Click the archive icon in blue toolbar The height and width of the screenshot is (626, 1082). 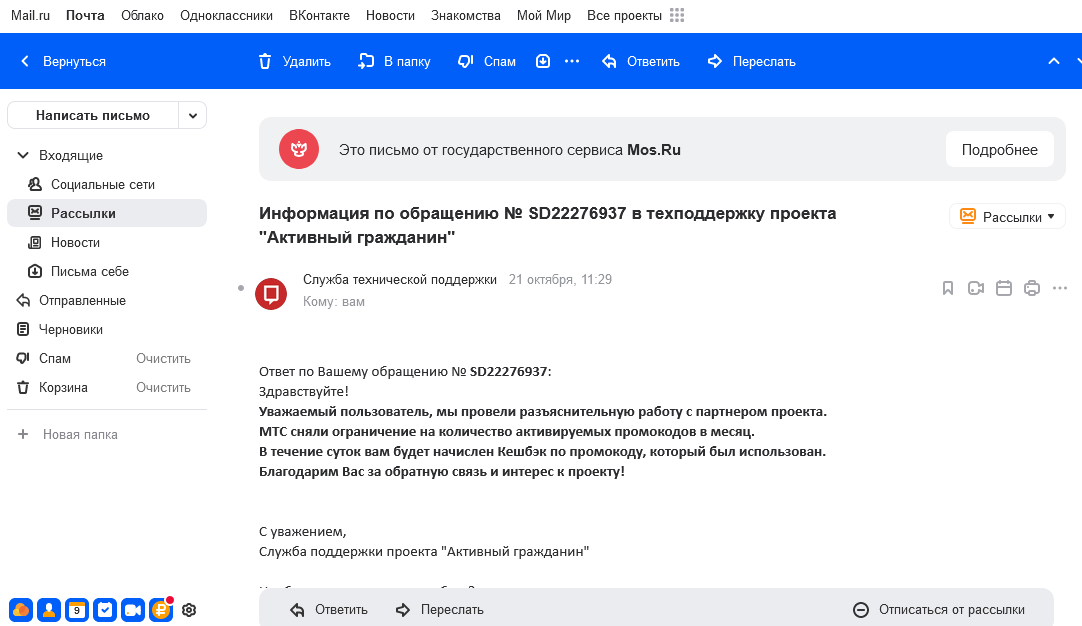point(543,61)
